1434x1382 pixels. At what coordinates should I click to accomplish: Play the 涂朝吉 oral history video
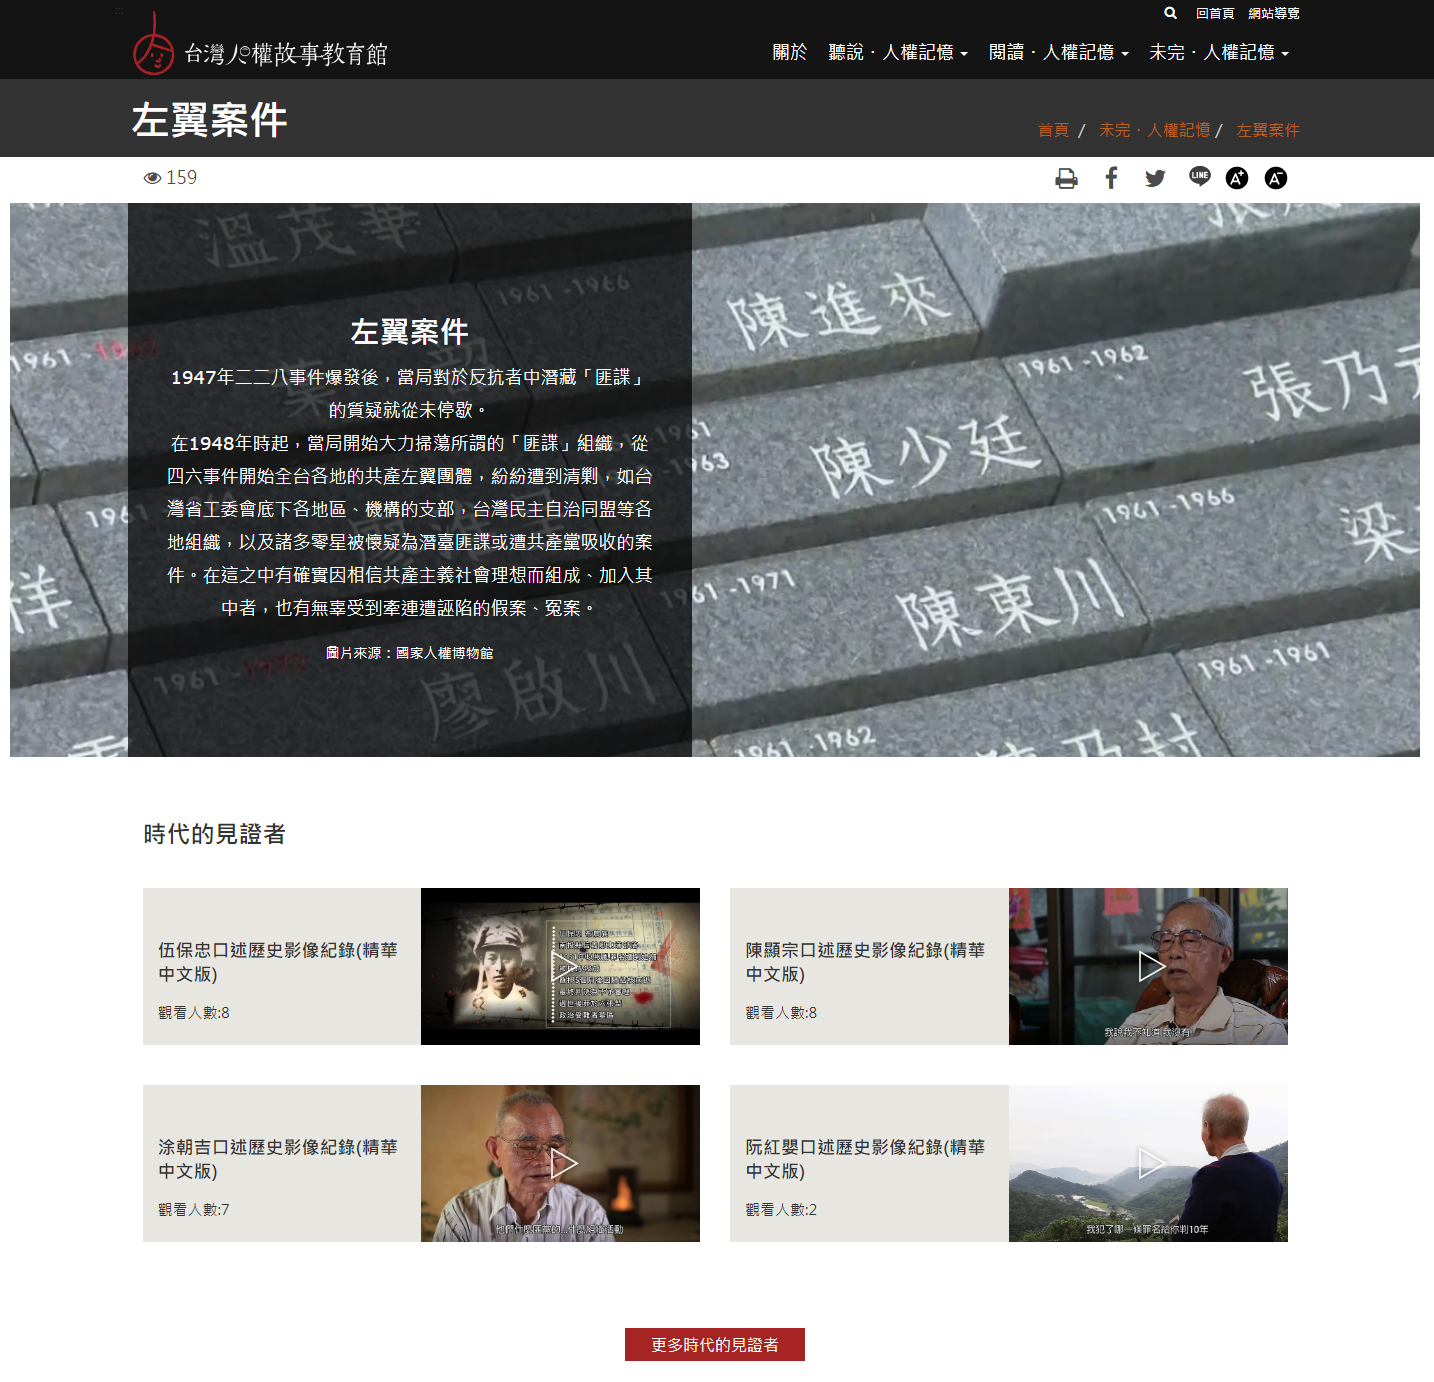(560, 1163)
